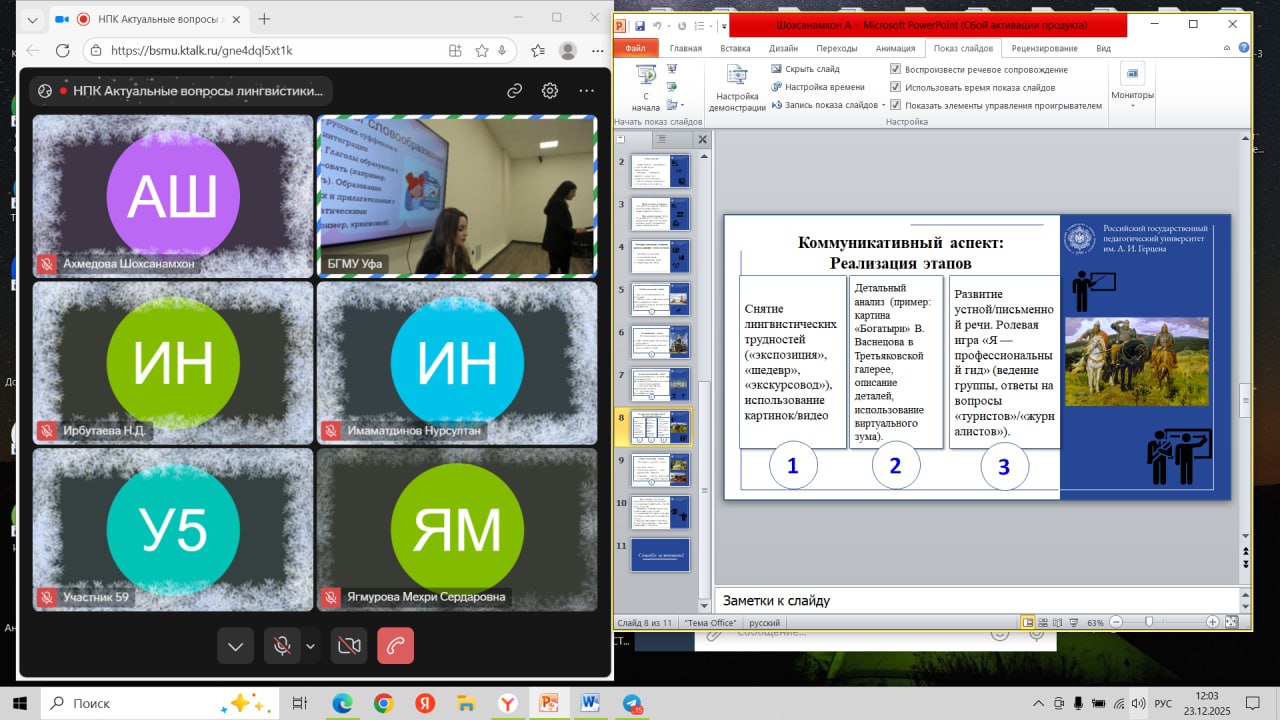This screenshot has width=1280, height=720.
Task: Expand microphone options arrow next to mic
Action: click(310, 646)
